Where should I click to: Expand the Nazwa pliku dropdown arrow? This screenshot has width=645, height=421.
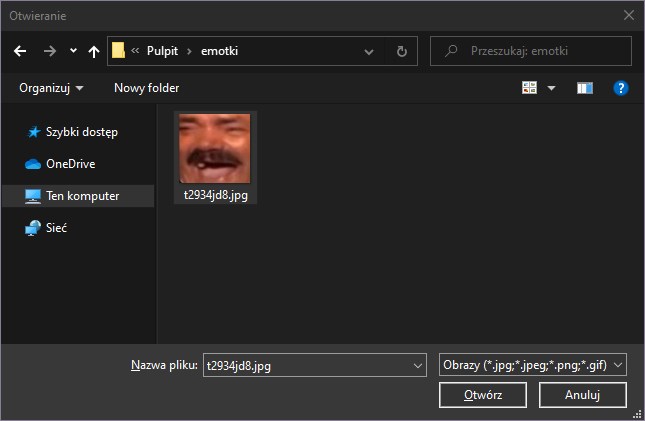418,365
